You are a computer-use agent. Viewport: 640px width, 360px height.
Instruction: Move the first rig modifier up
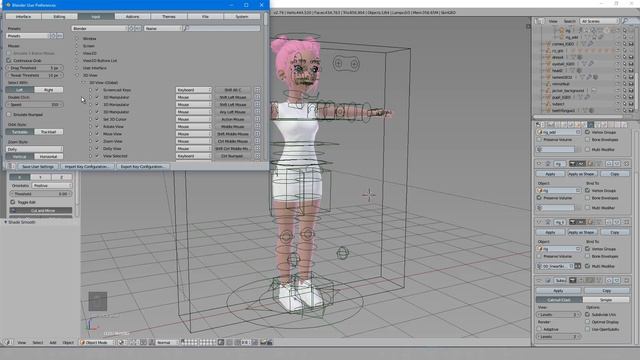(609, 164)
